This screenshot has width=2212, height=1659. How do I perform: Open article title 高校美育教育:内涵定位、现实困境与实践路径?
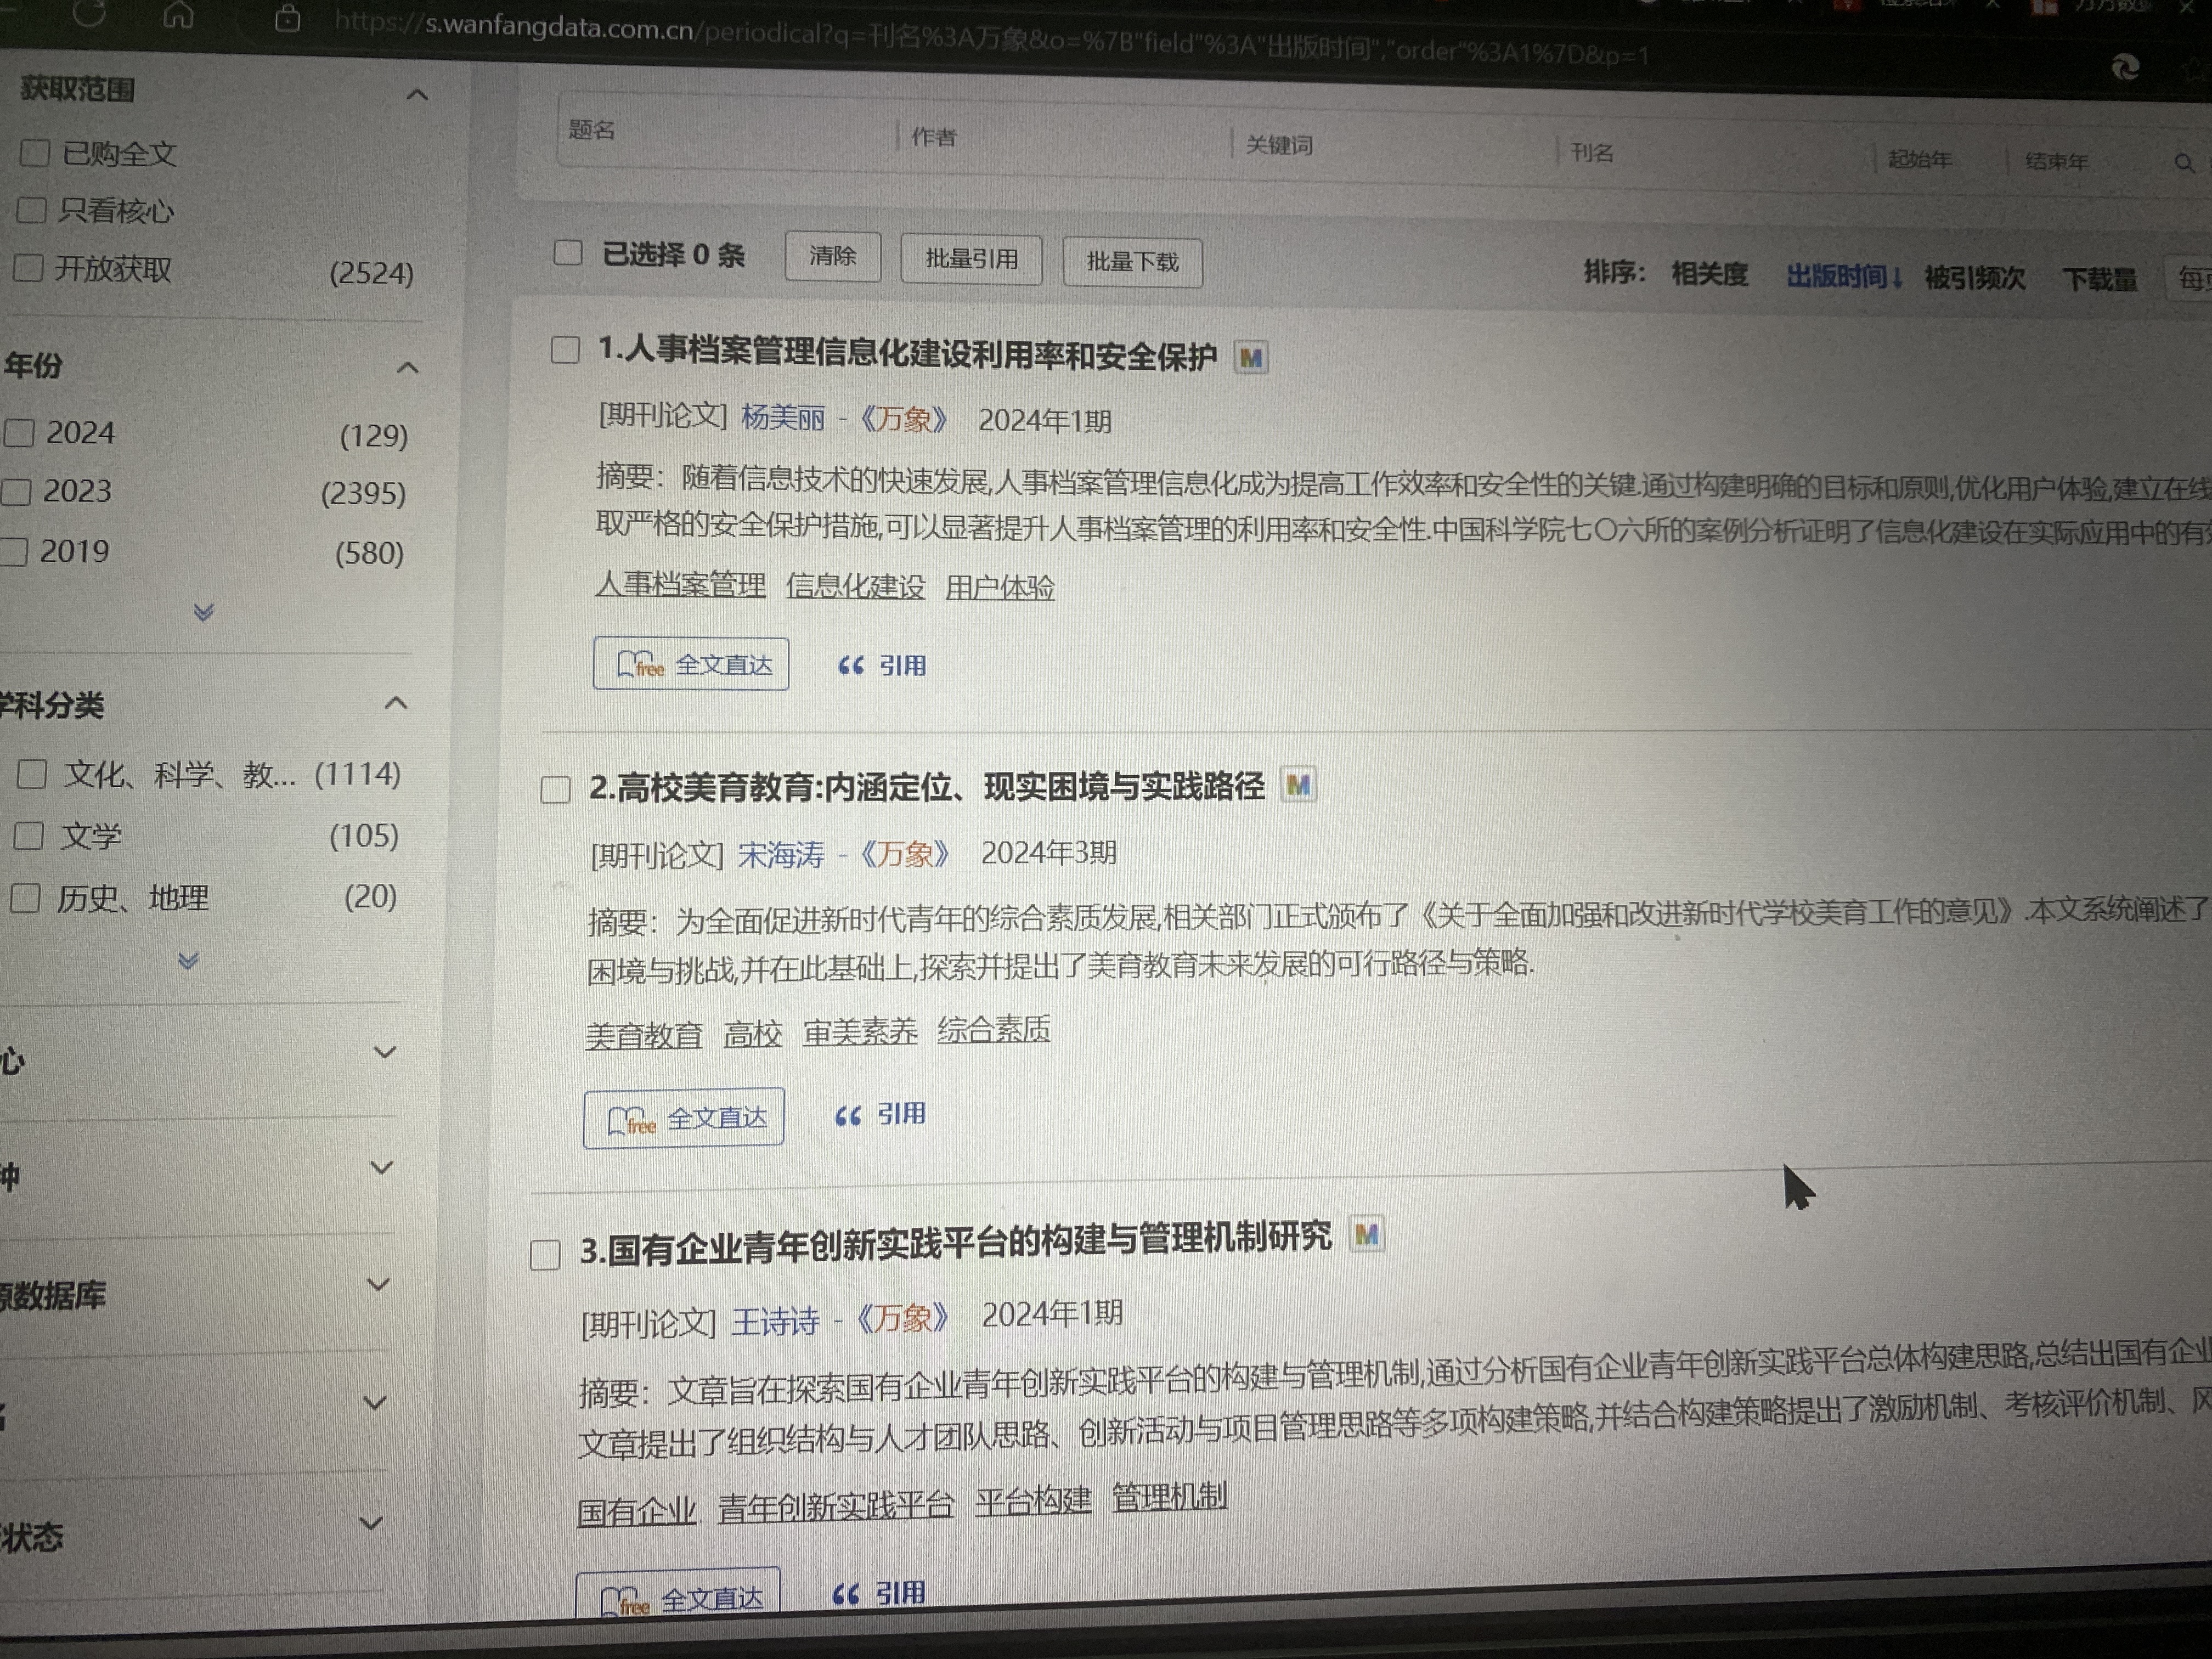click(927, 787)
